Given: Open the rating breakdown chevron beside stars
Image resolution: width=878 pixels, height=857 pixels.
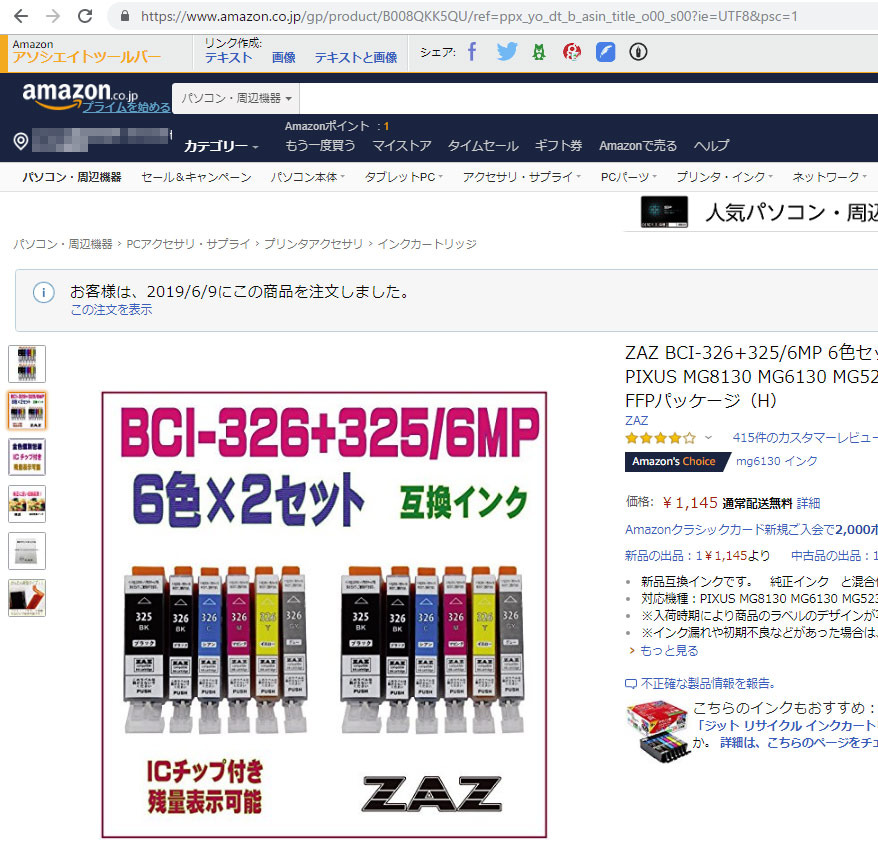Looking at the screenshot, I should coord(708,438).
